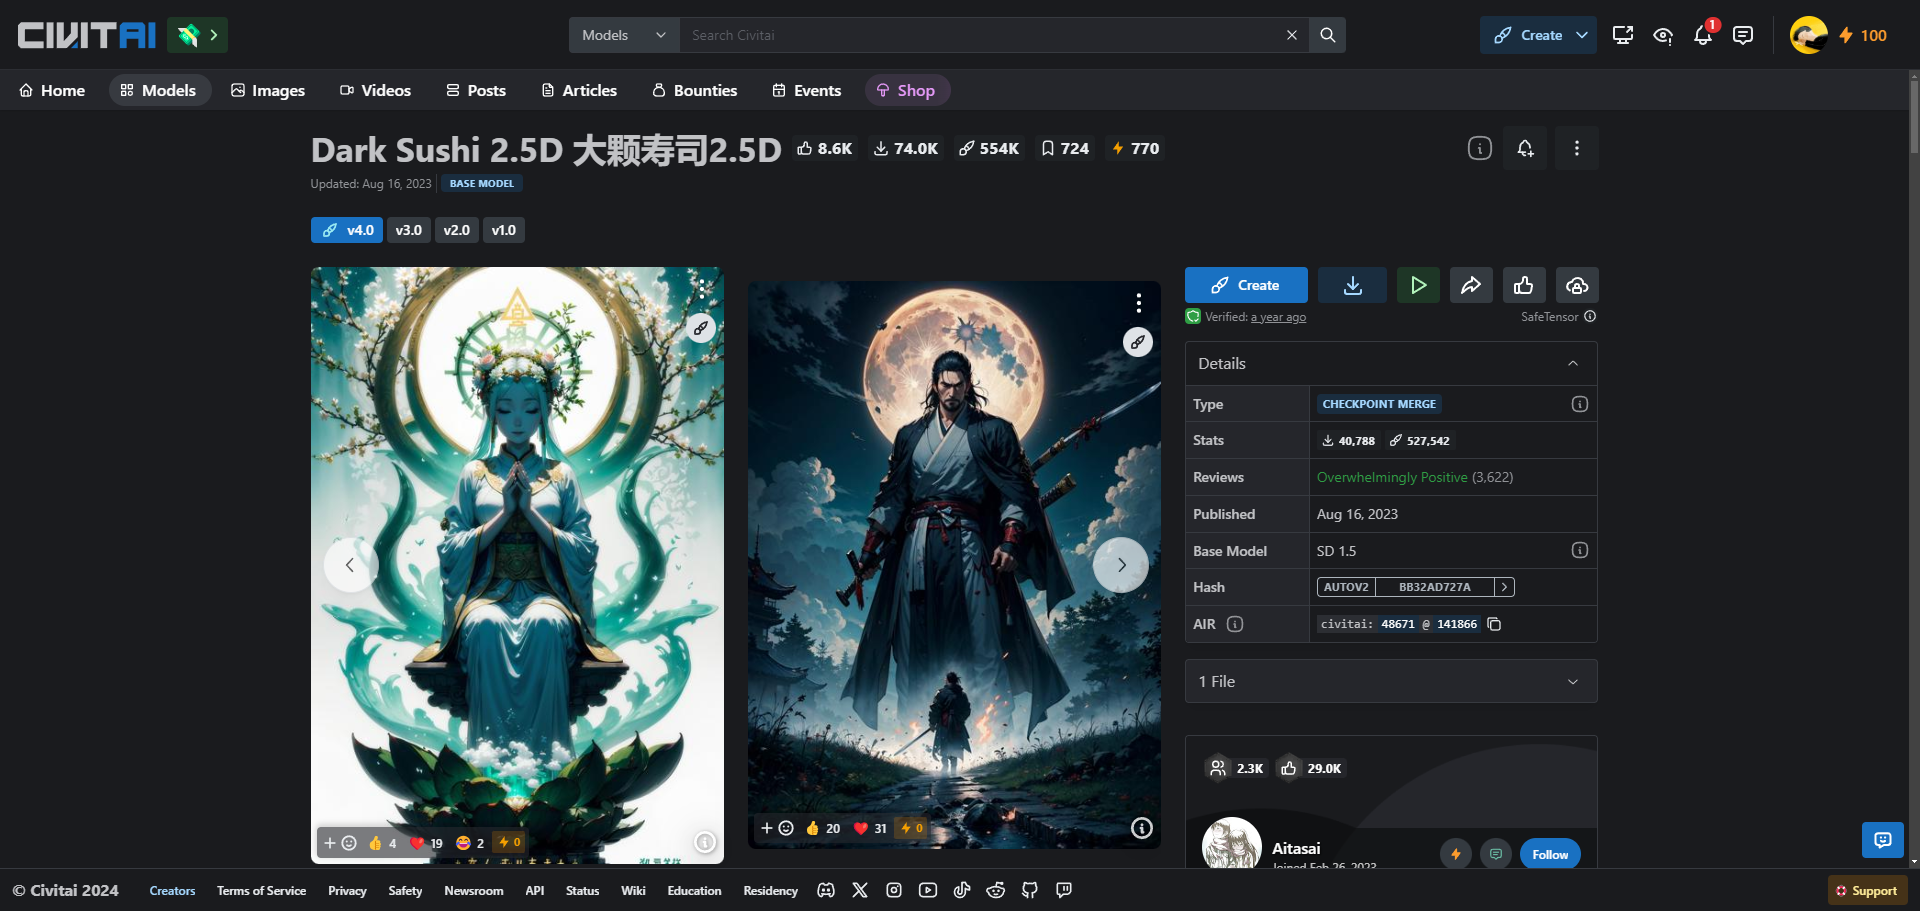Click the cloud upload icon button

(1577, 285)
